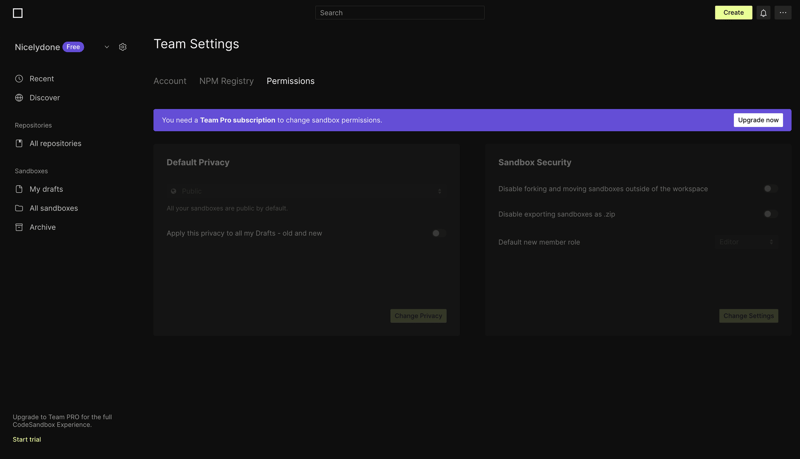The image size is (800, 459).
Task: Click the Nicelydone workspace name
Action: point(37,47)
